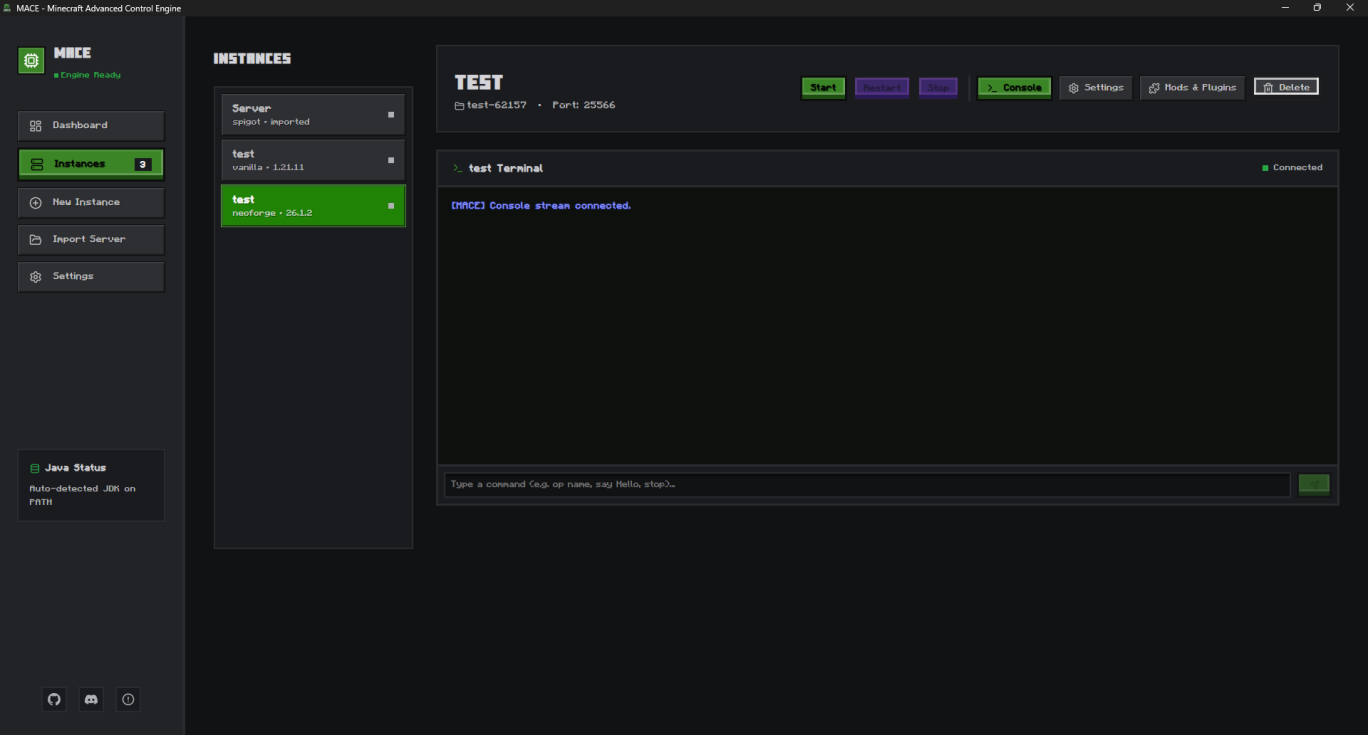Delete the test instance
The width and height of the screenshot is (1368, 735).
coord(1286,87)
